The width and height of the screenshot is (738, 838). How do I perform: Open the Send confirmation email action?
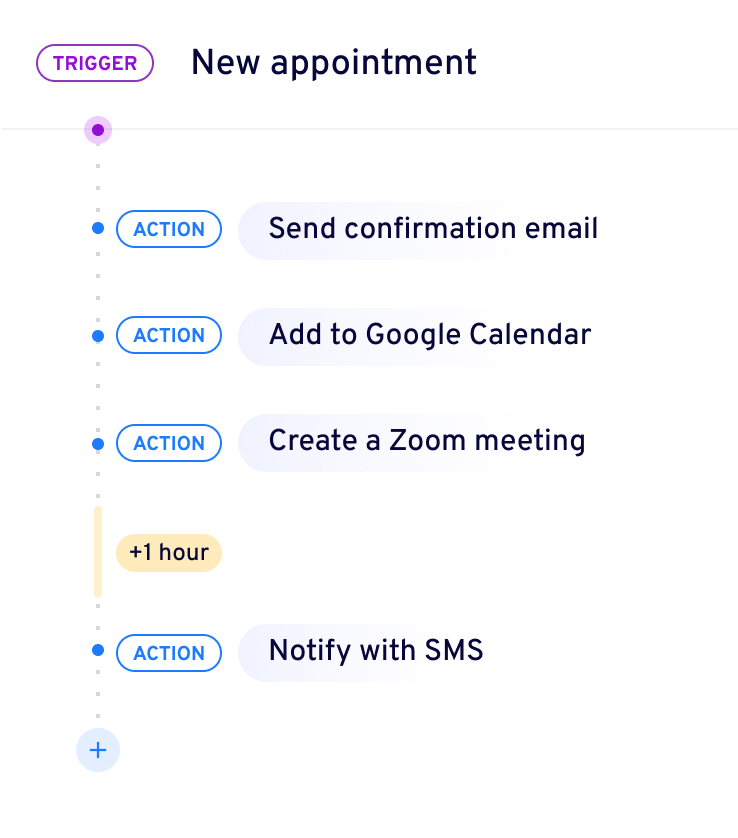click(432, 229)
